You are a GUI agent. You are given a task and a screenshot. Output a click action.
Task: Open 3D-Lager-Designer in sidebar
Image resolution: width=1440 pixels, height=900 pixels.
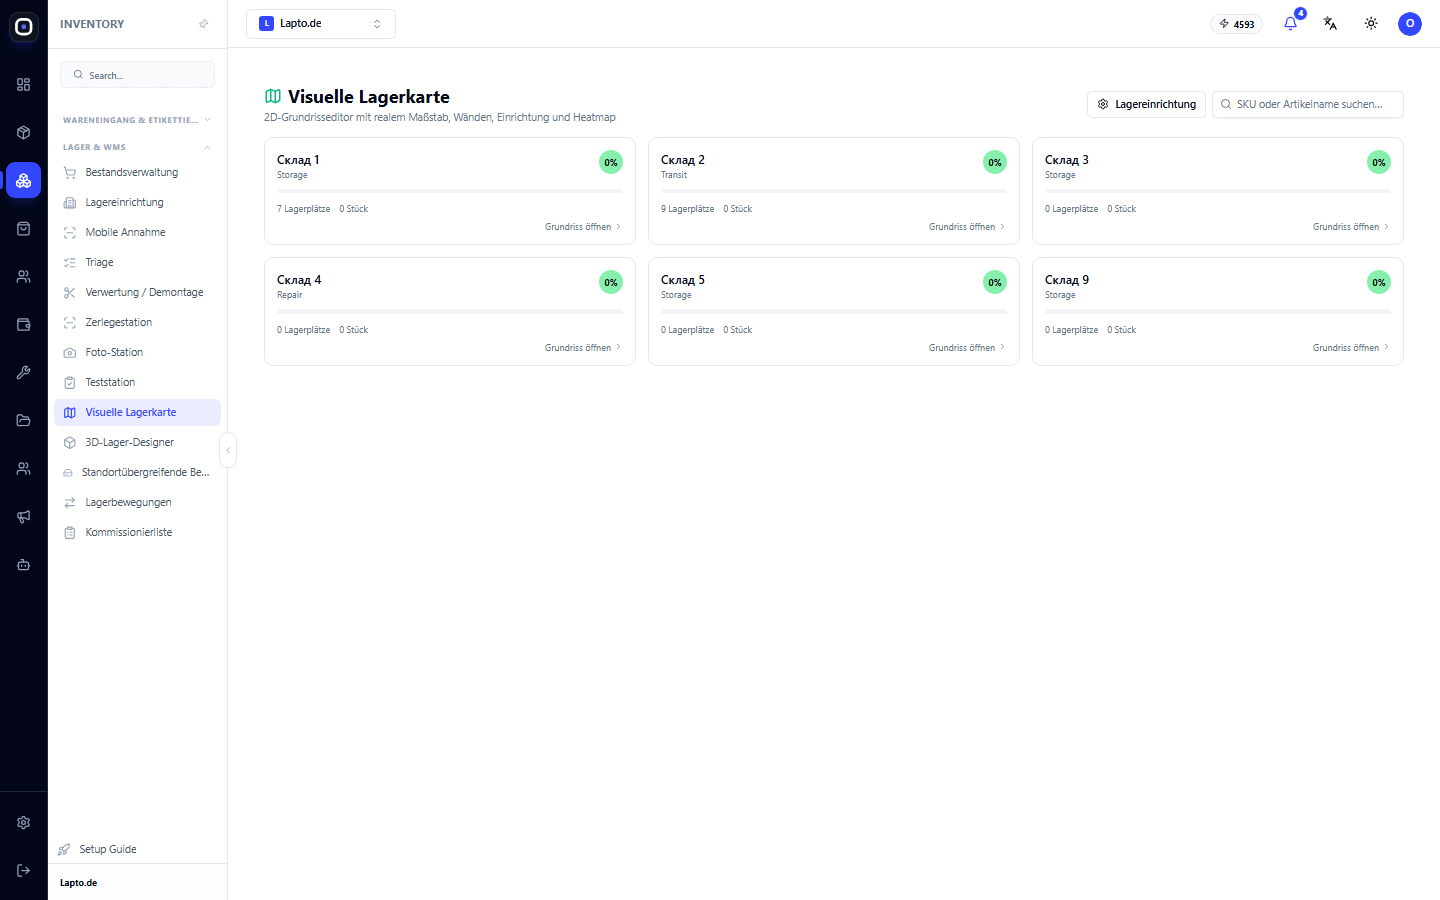coord(137,442)
